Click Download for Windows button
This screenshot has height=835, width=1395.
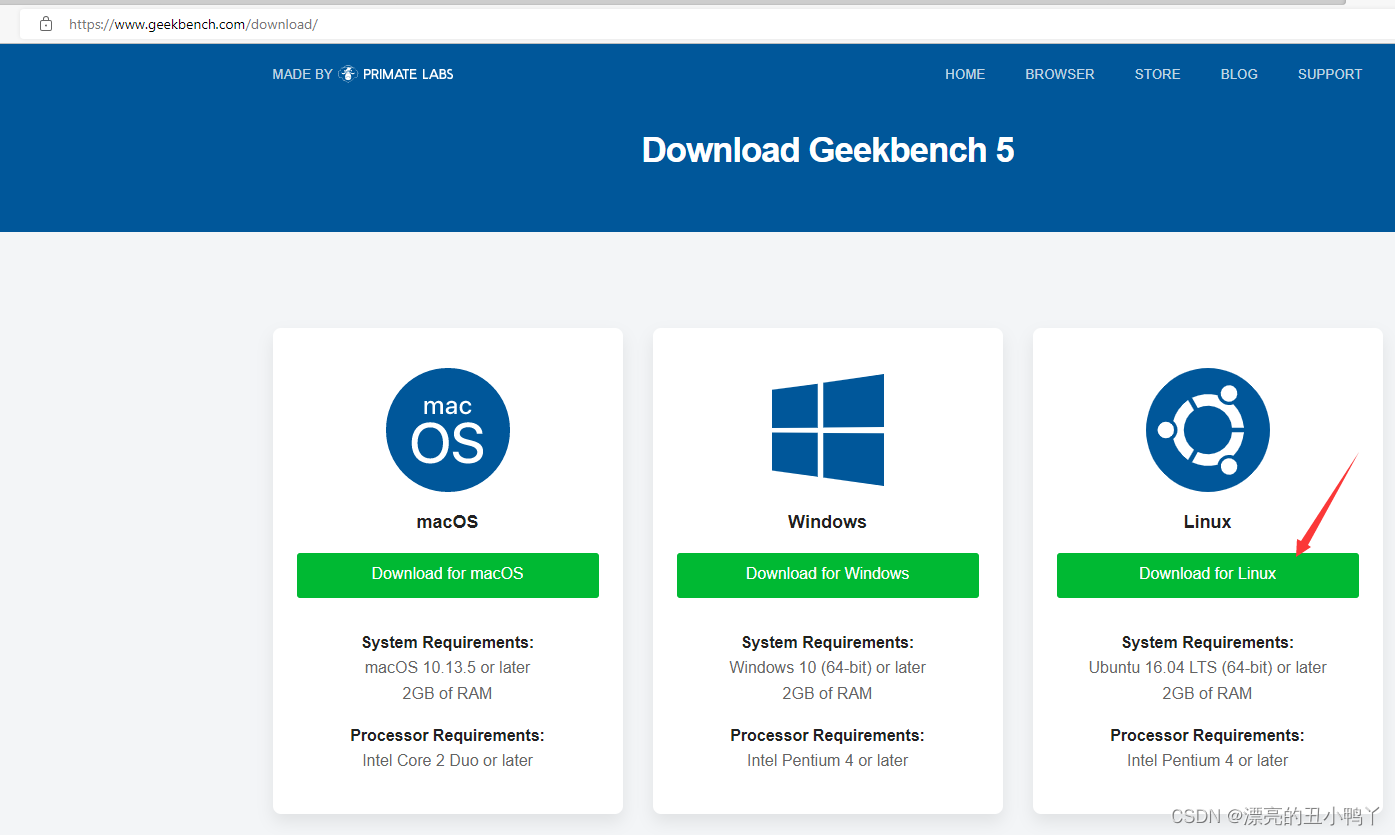click(827, 575)
